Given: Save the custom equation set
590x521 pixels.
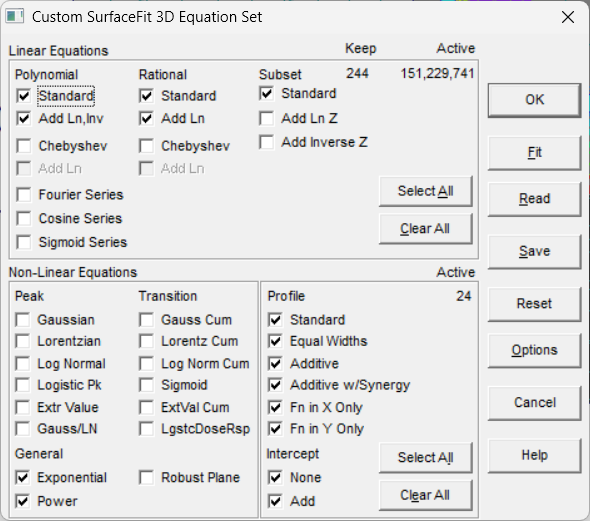Looking at the screenshot, I should pyautogui.click(x=534, y=251).
